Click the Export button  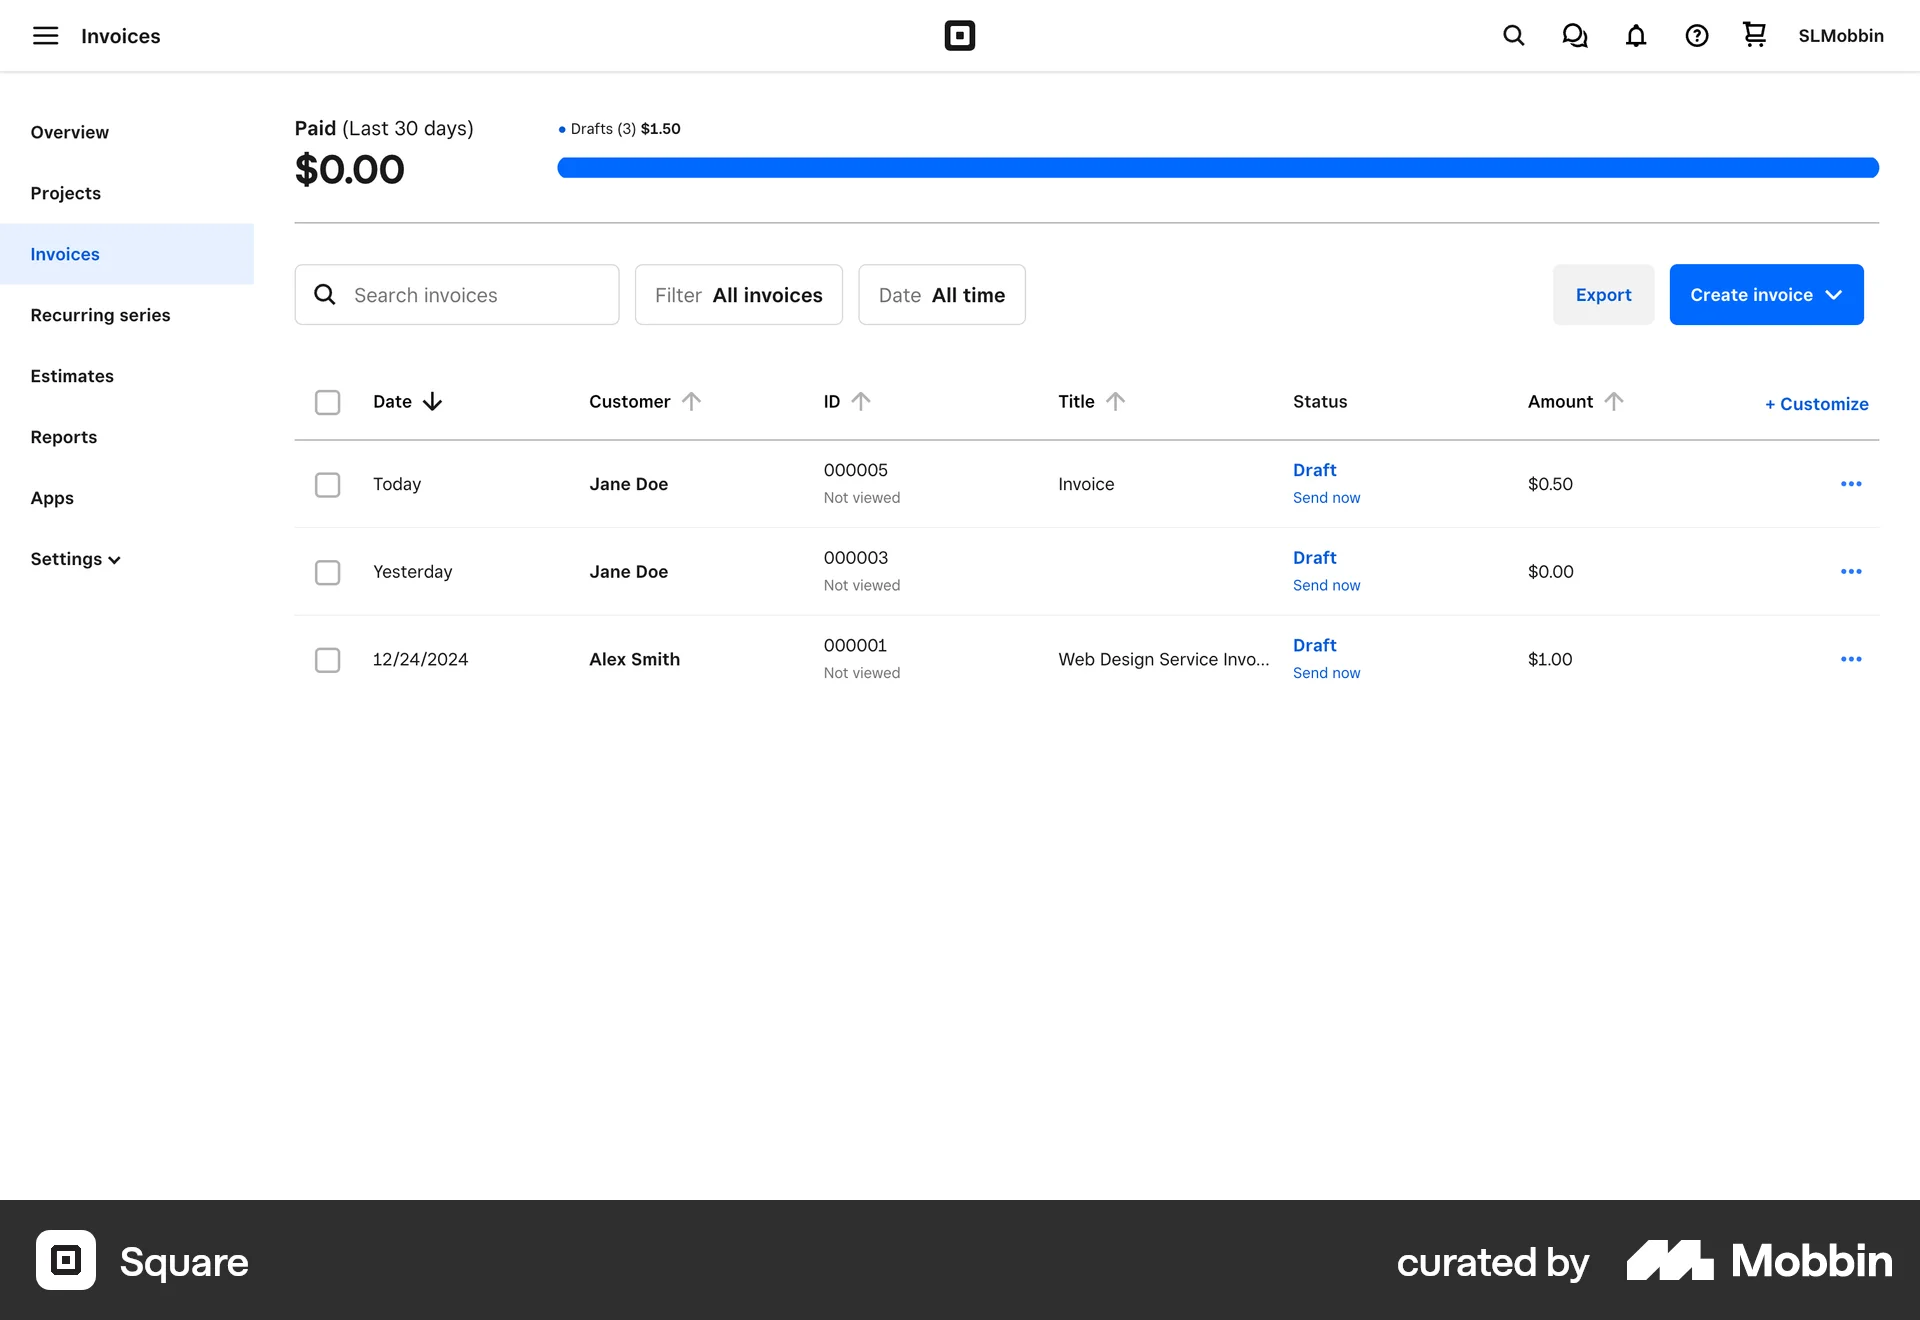1603,294
